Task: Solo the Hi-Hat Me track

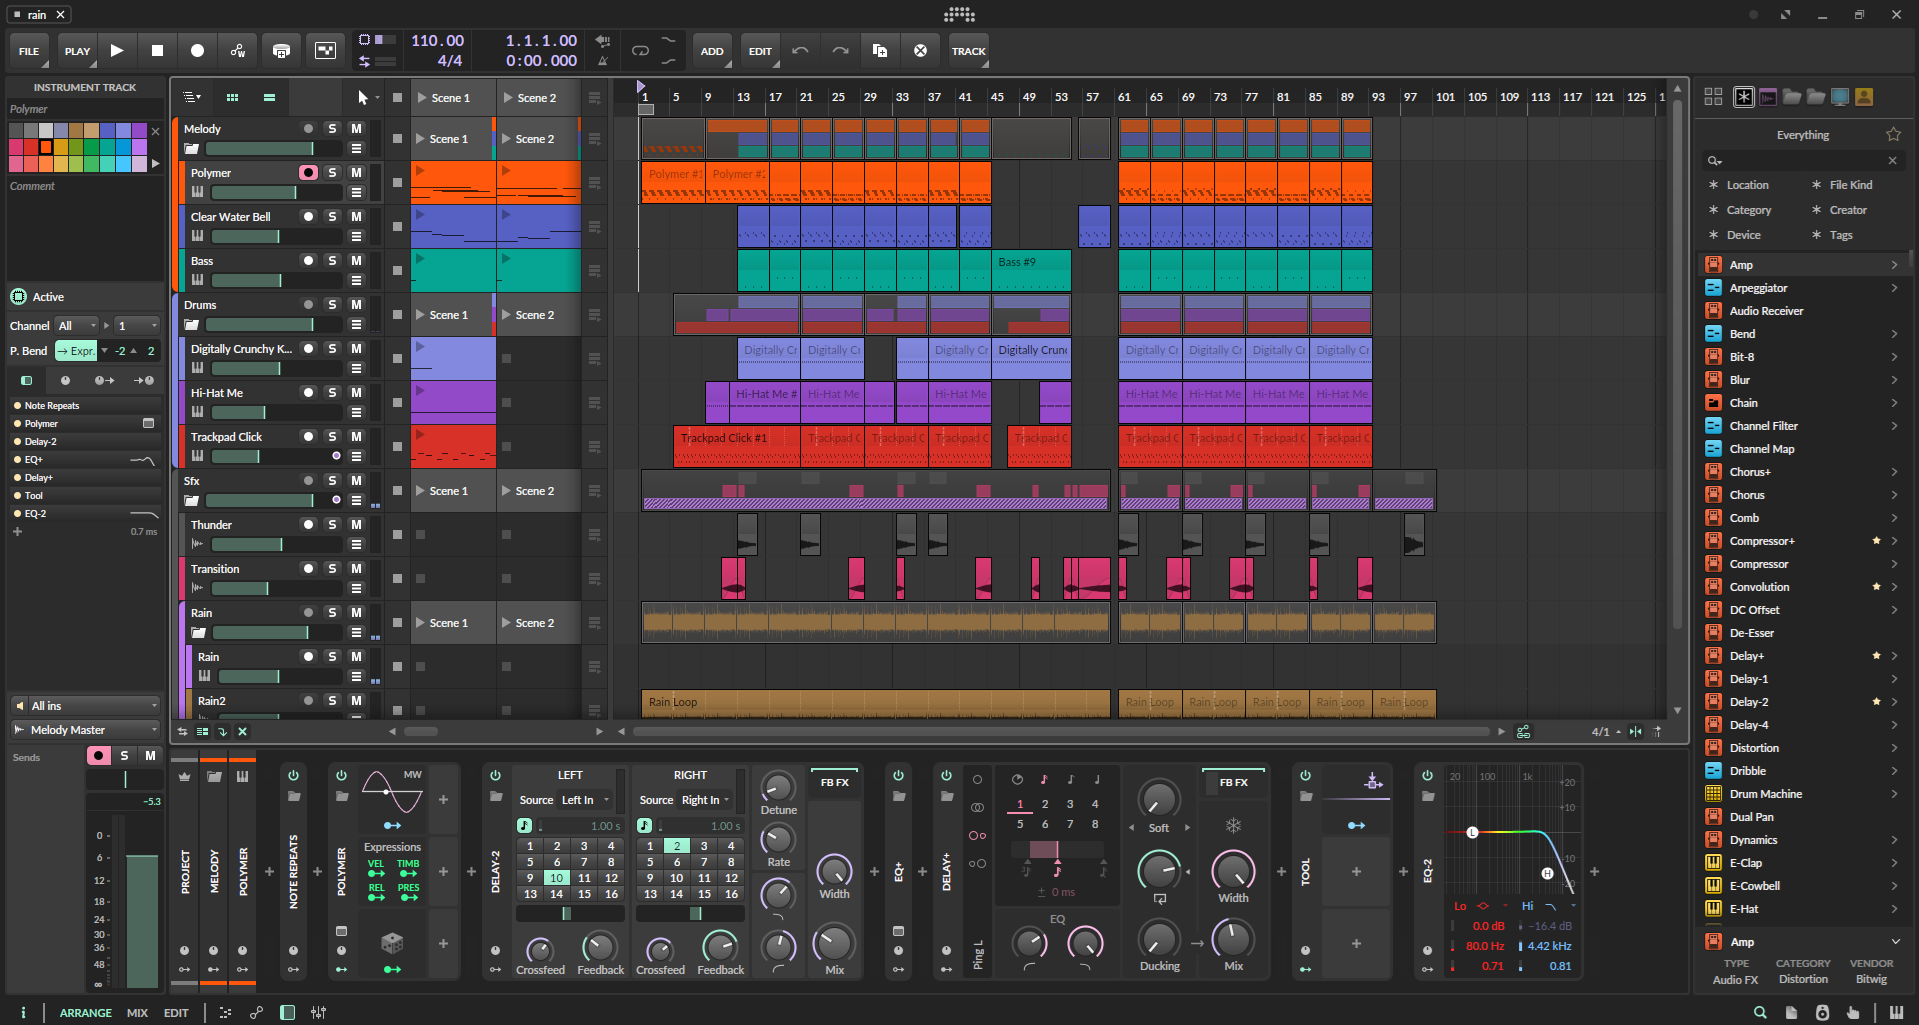Action: (x=332, y=392)
